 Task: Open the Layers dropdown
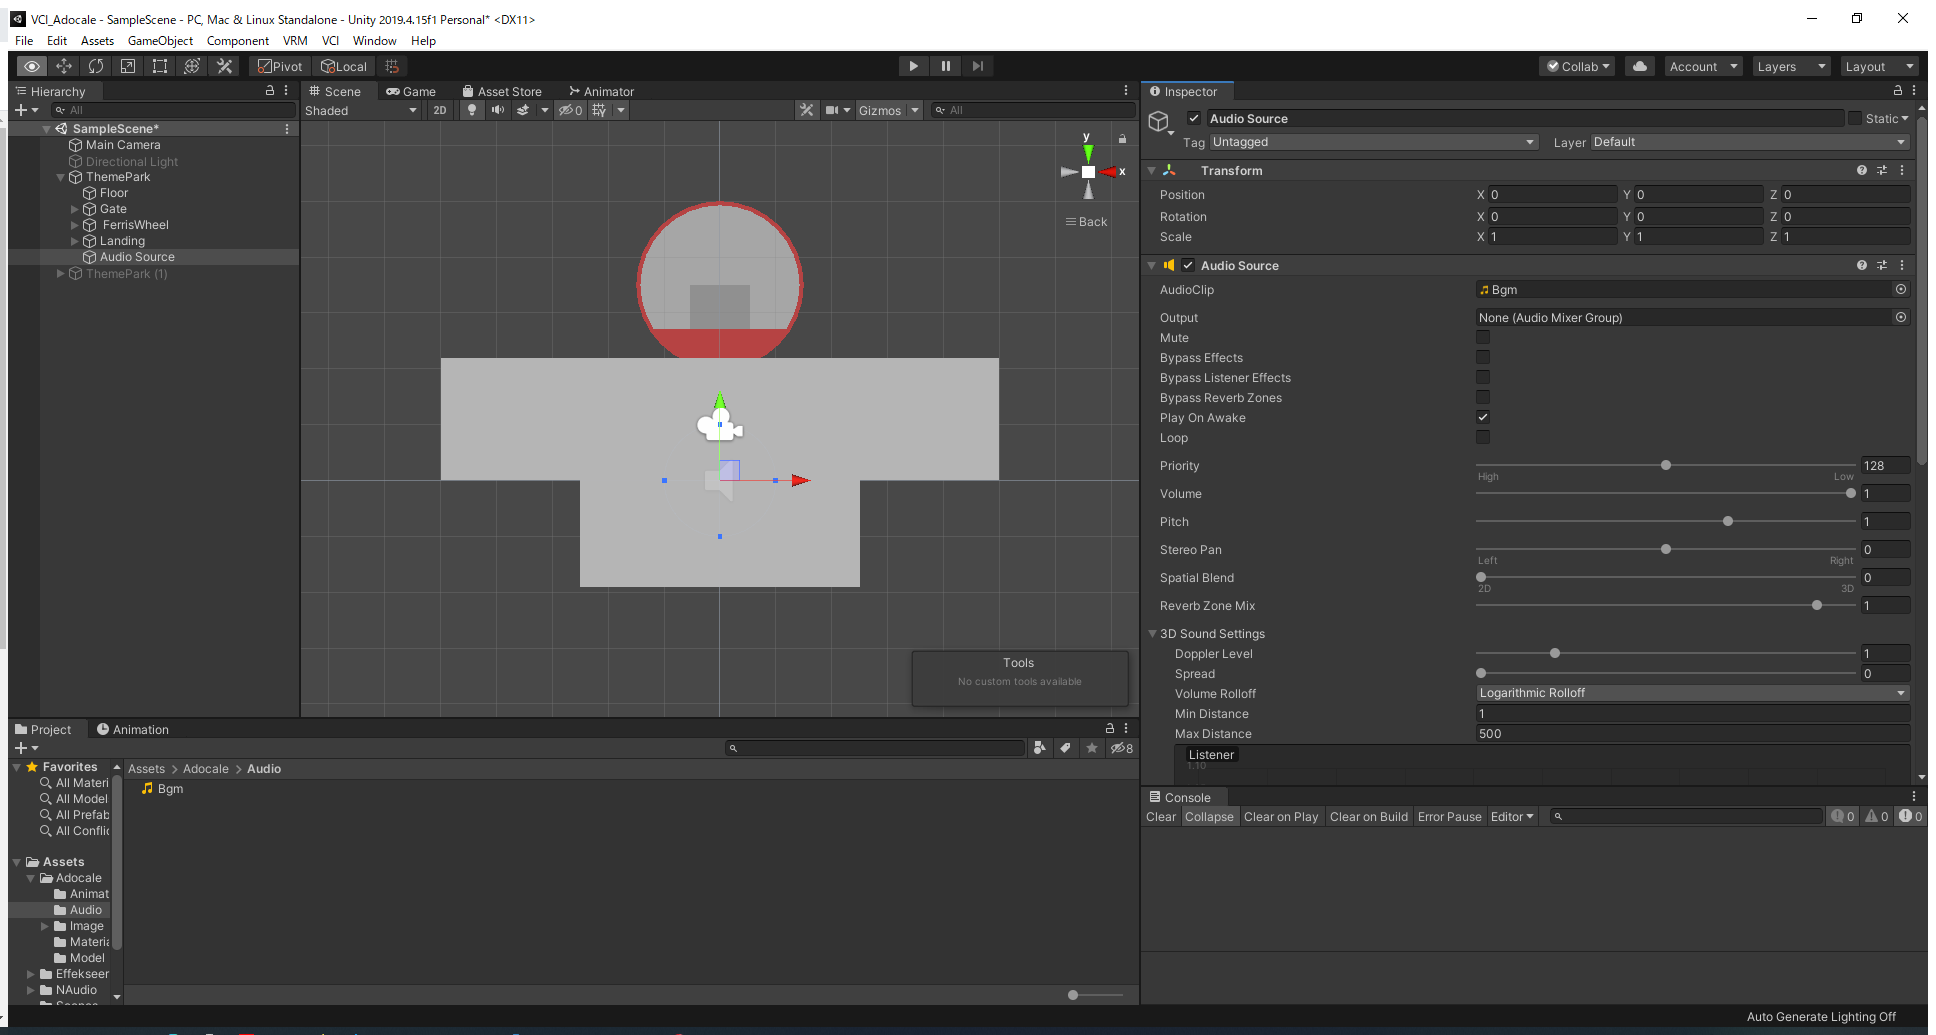tap(1790, 66)
